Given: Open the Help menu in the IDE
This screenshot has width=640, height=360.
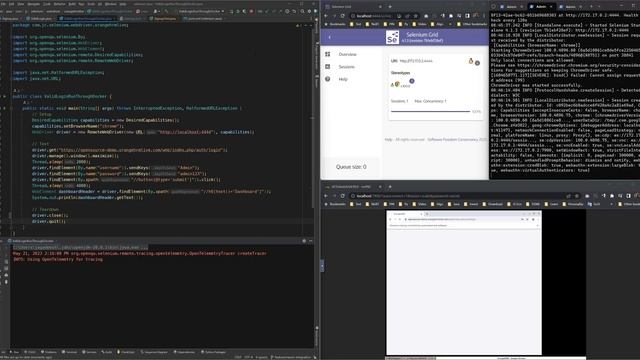Looking at the screenshot, I should coord(123,4).
